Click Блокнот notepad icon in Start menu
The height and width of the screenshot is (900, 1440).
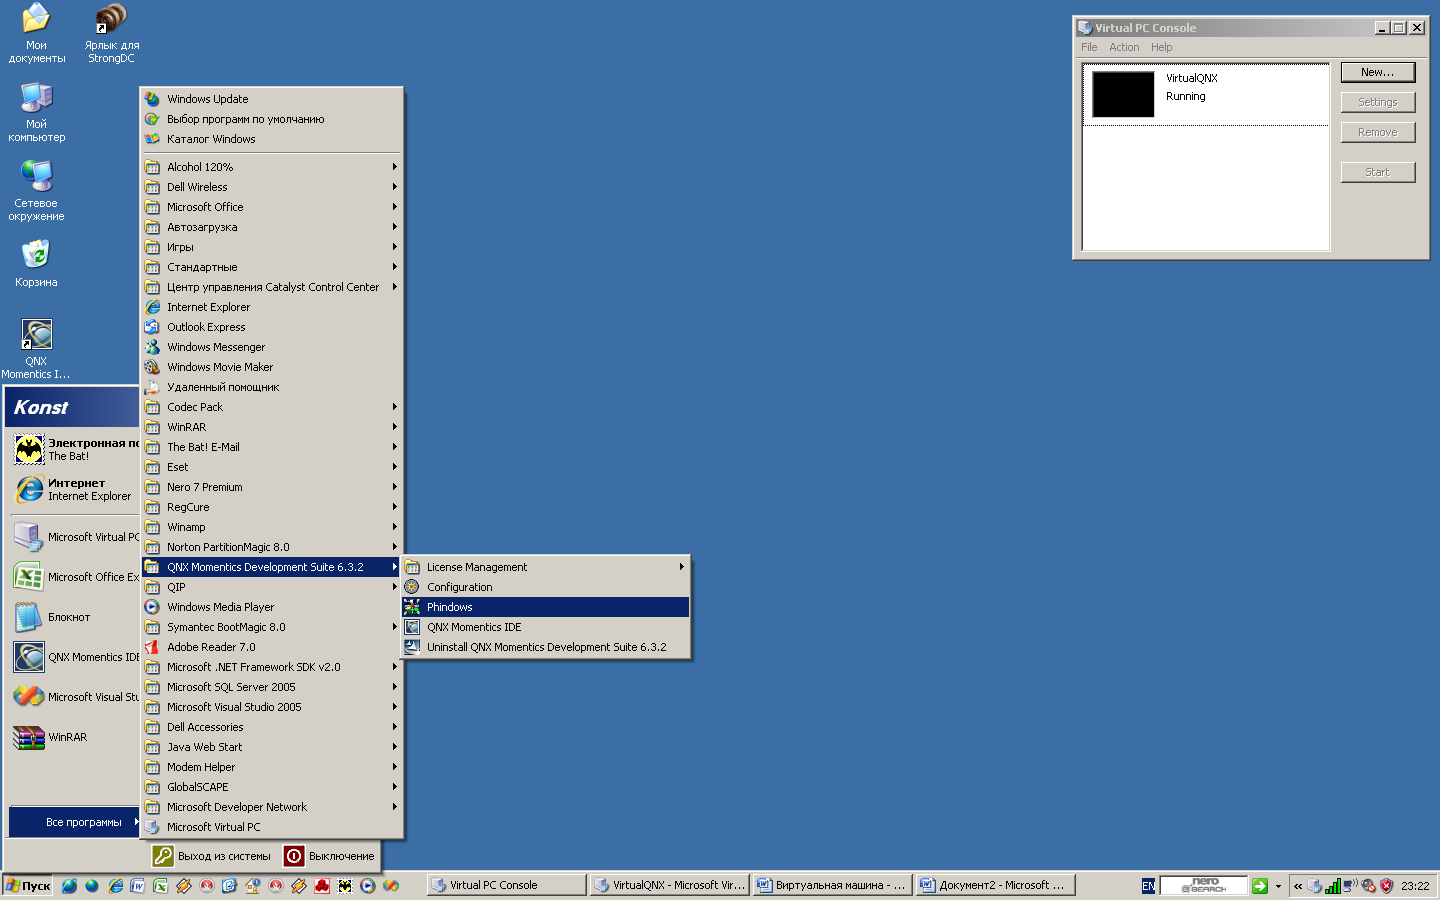tap(29, 617)
